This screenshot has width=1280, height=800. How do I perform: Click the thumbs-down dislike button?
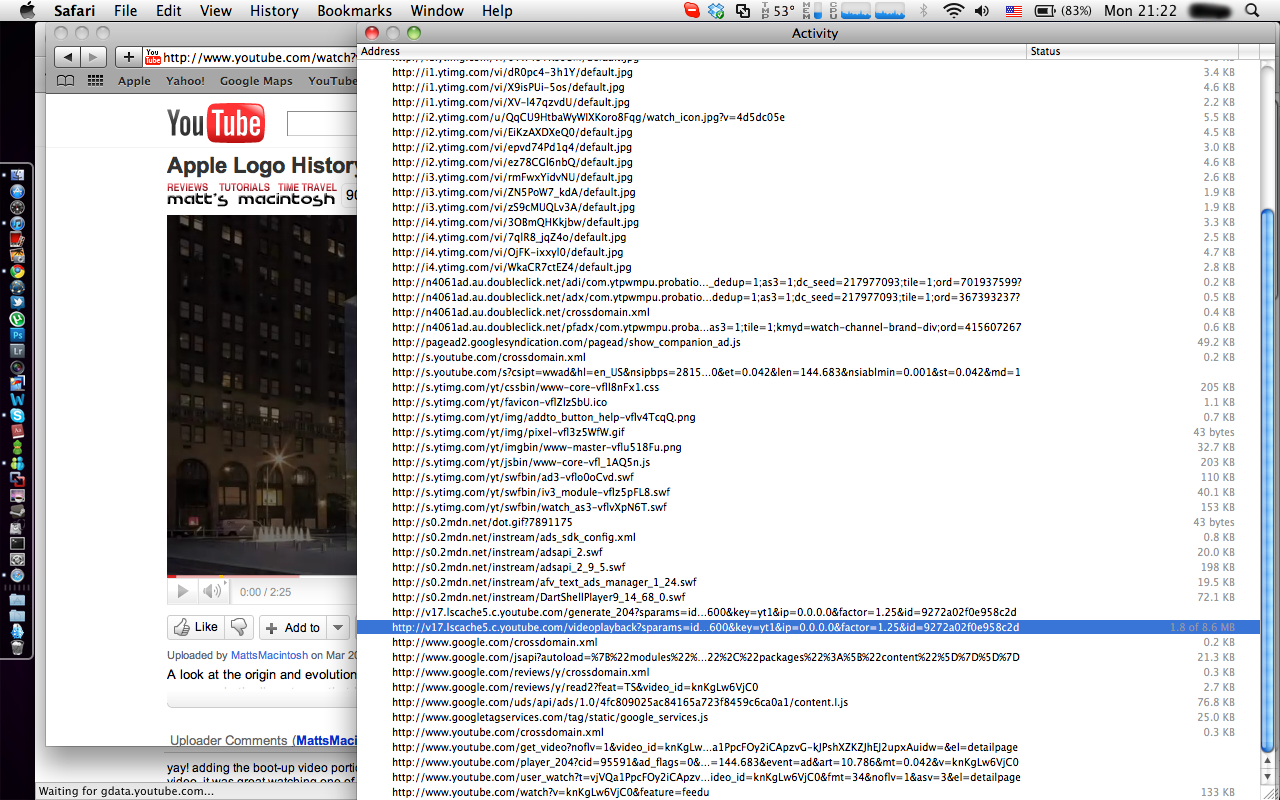click(x=238, y=627)
